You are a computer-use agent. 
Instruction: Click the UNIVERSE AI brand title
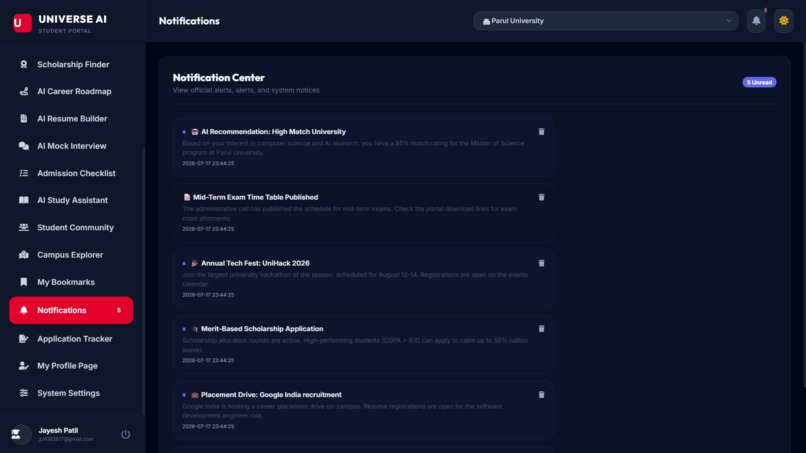pyautogui.click(x=72, y=19)
